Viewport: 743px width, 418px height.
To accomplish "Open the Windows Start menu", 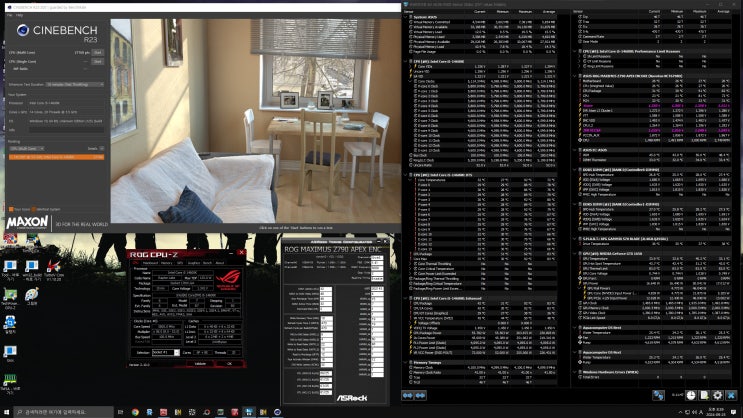I will (x=6, y=412).
